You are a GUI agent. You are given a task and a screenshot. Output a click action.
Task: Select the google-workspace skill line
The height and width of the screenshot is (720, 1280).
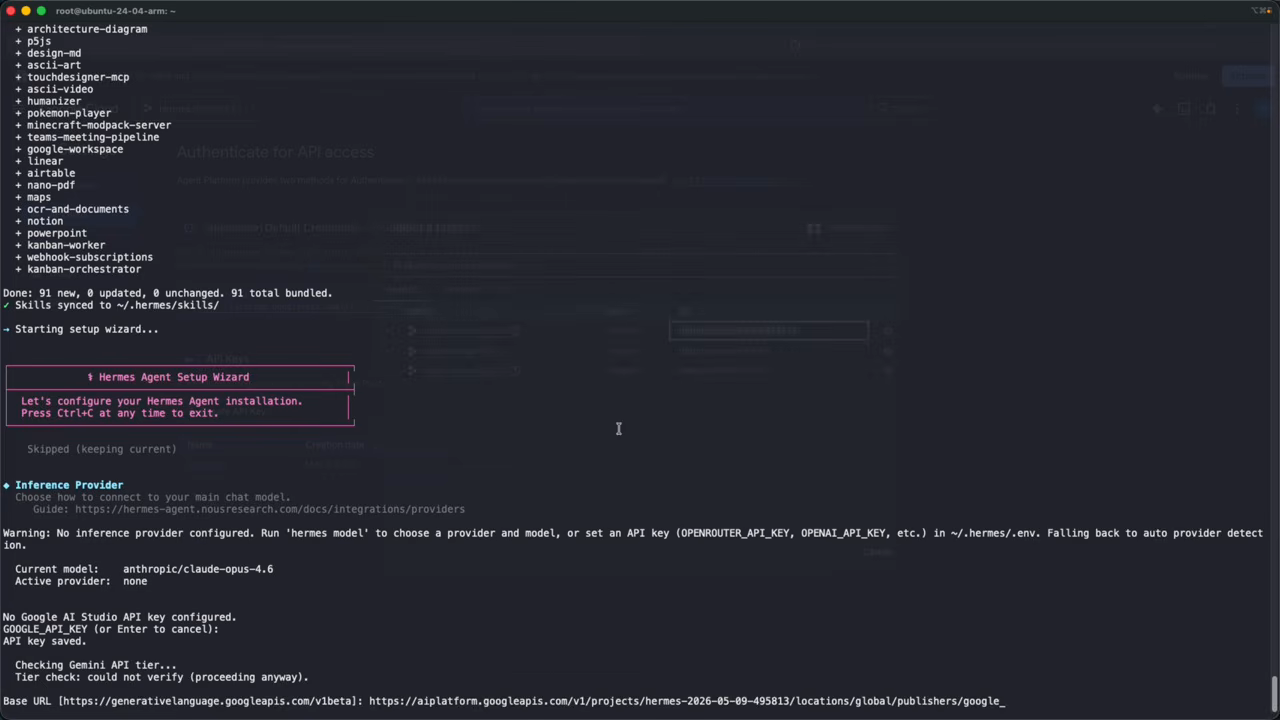(69, 149)
